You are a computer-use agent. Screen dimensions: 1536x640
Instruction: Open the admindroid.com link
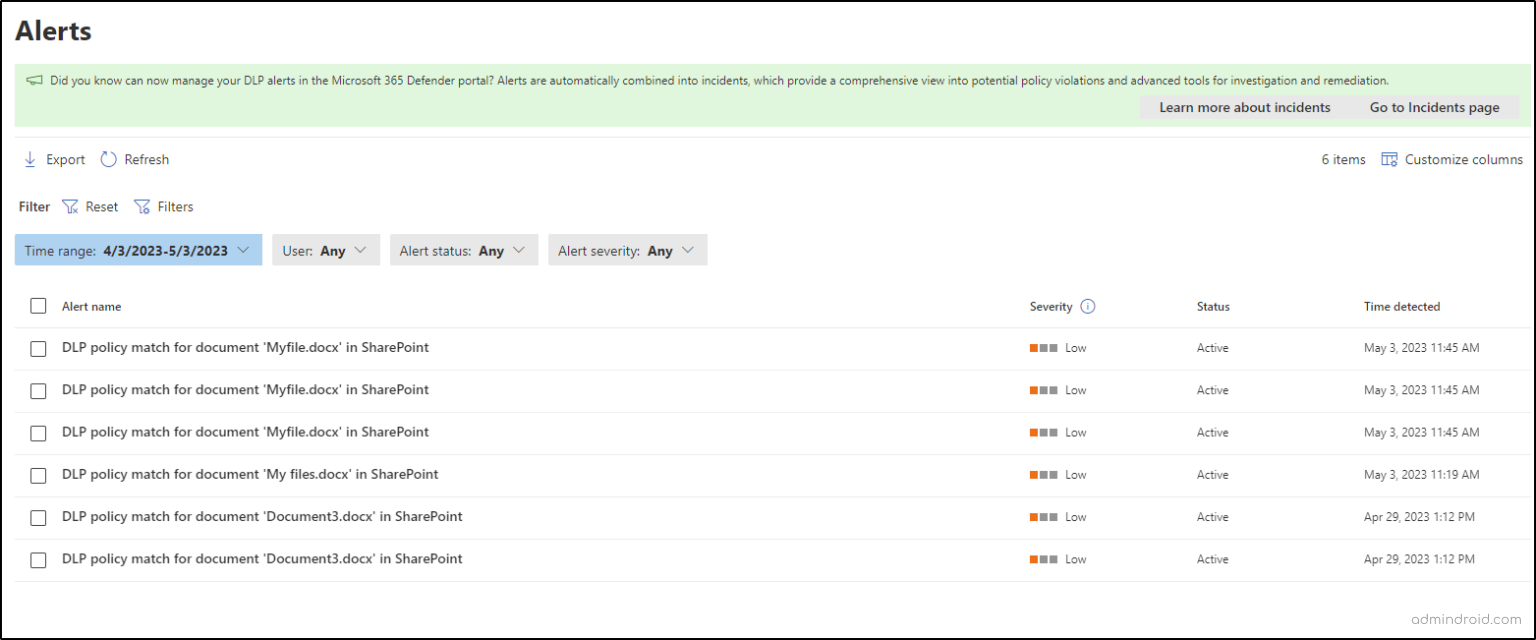[1466, 620]
